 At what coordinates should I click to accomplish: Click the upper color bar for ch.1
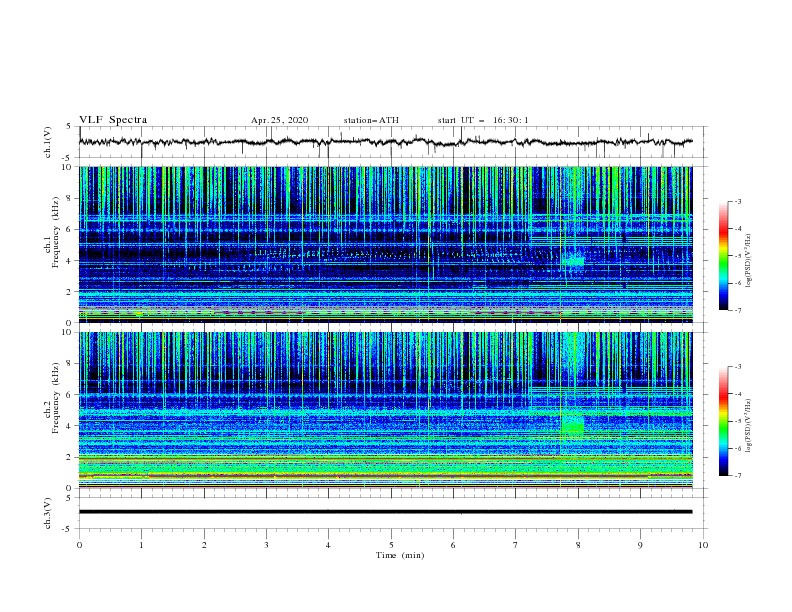(x=723, y=256)
